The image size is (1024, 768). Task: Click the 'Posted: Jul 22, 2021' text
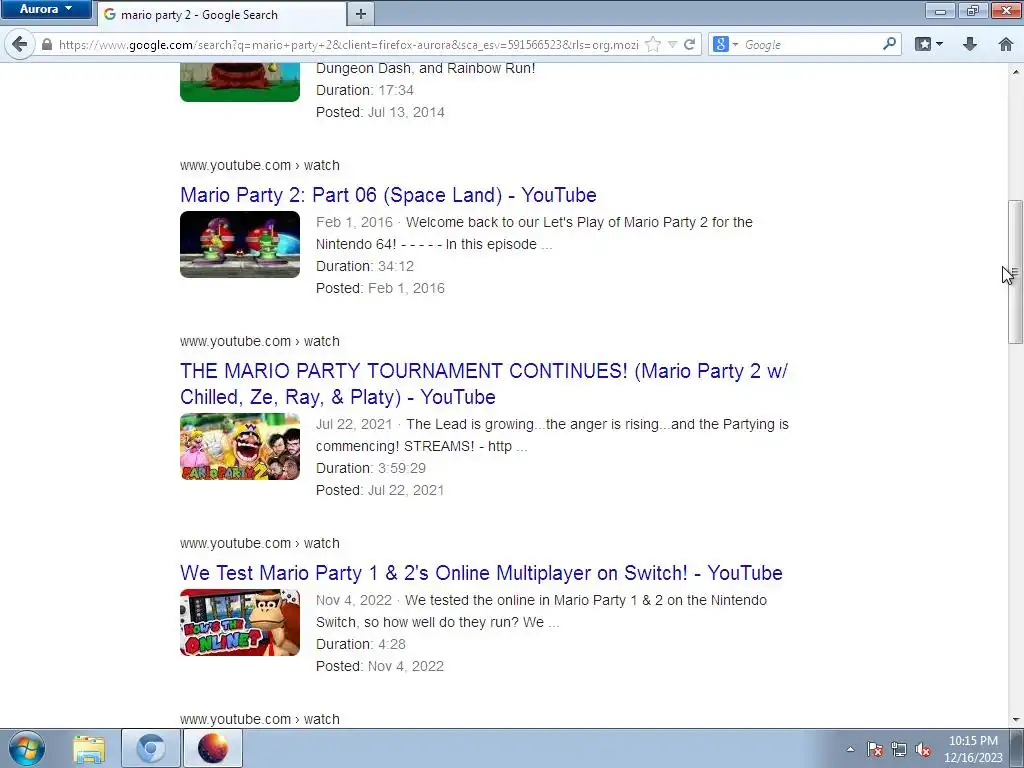point(380,490)
